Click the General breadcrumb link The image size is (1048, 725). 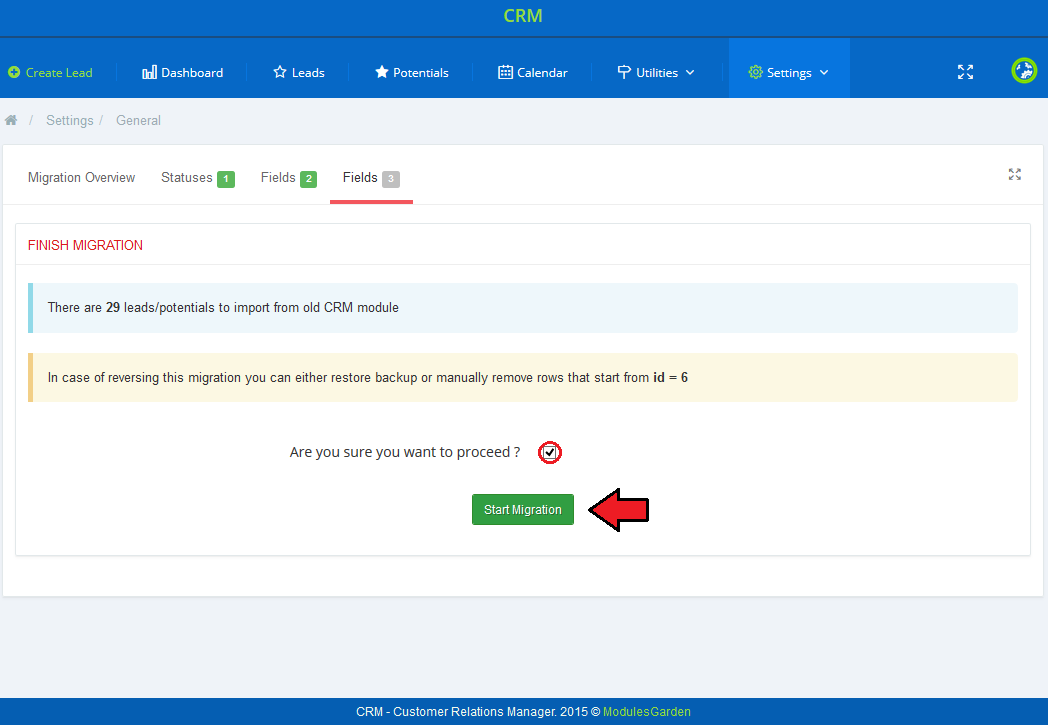click(138, 120)
